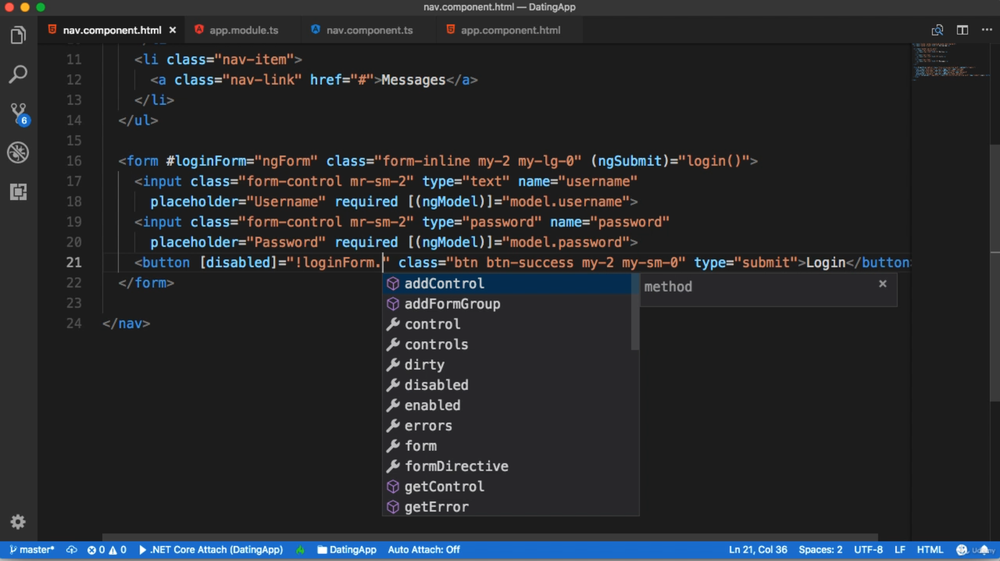Choose addFormGroup from the suggestion list

tap(507, 304)
